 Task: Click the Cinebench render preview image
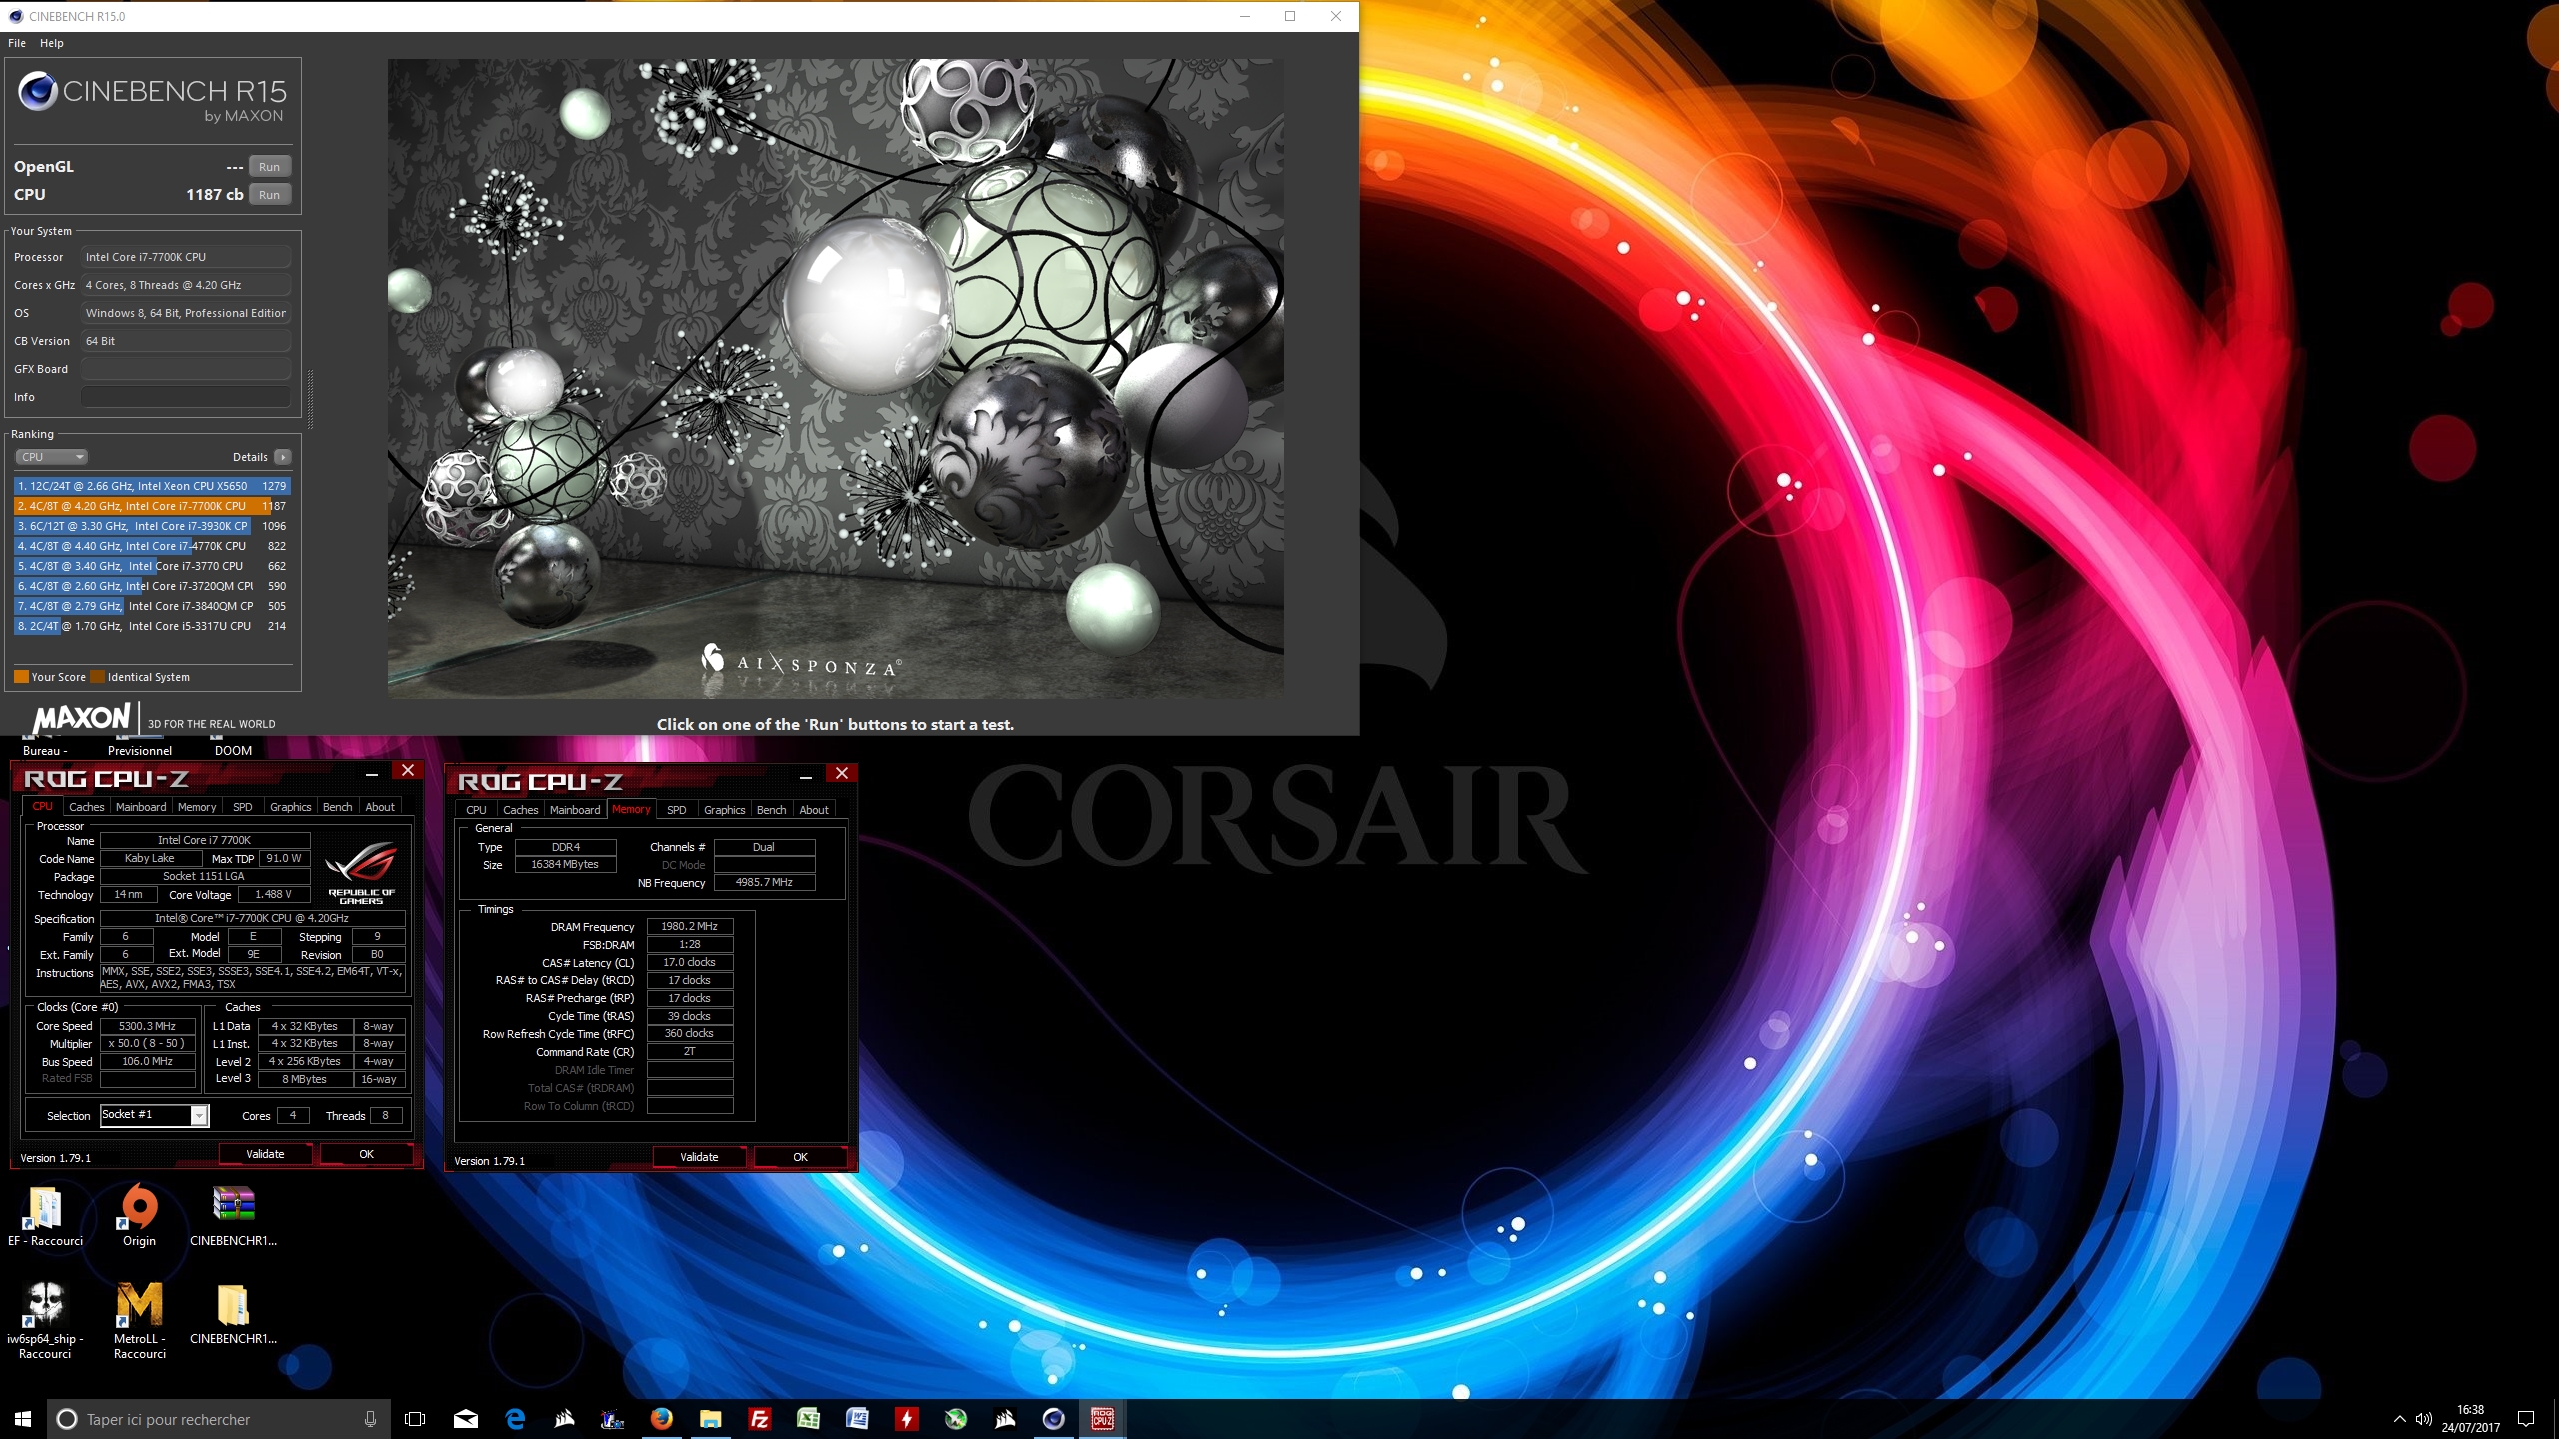(x=835, y=378)
